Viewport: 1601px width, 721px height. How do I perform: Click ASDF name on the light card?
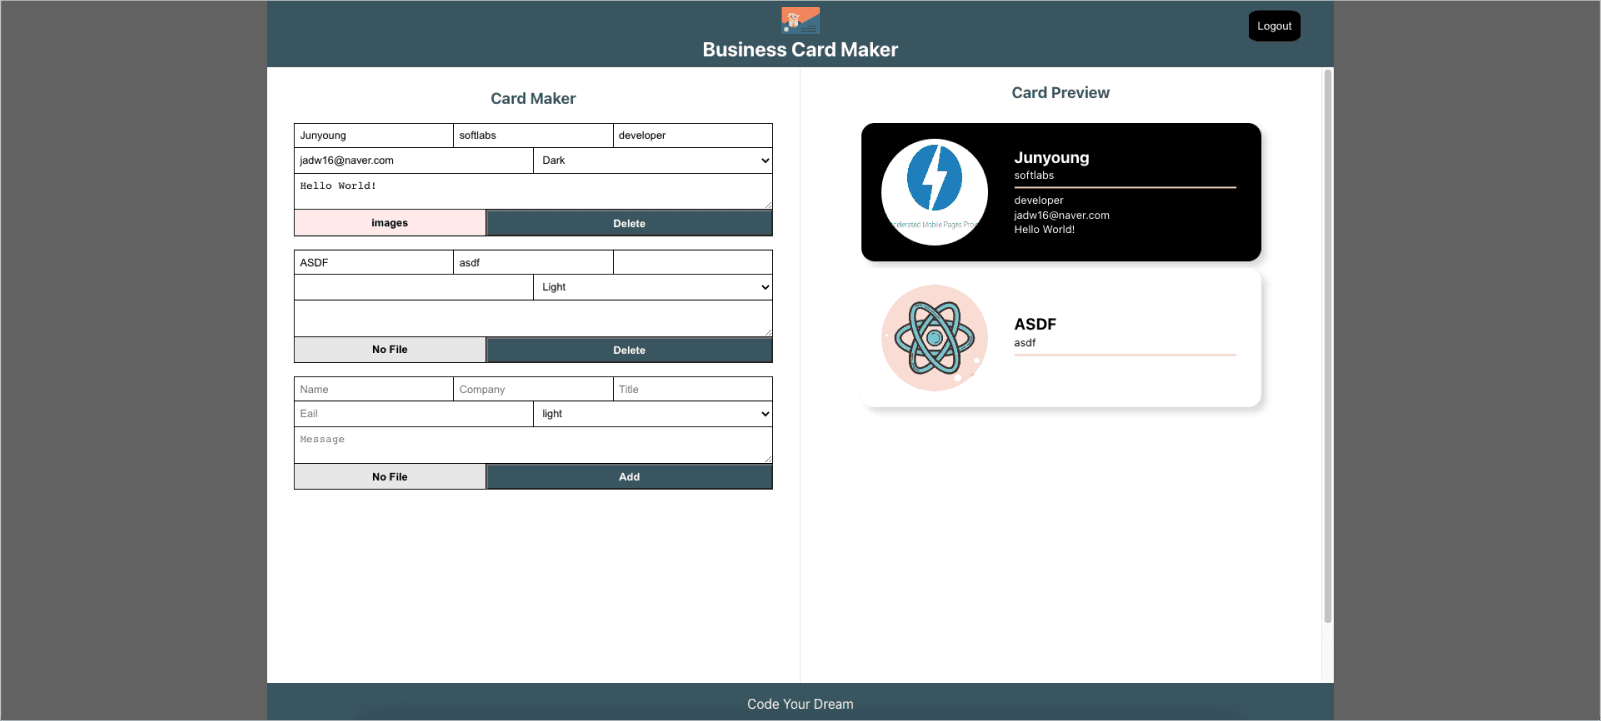(x=1035, y=324)
